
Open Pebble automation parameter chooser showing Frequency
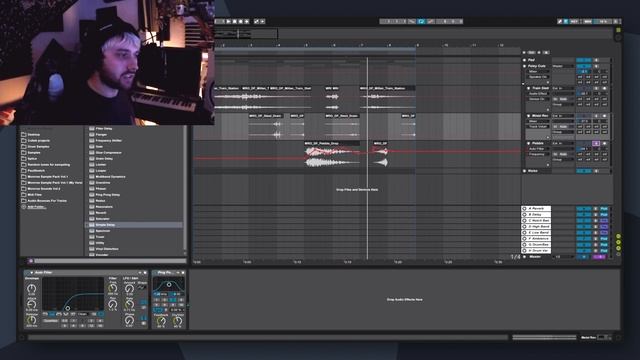pos(539,154)
